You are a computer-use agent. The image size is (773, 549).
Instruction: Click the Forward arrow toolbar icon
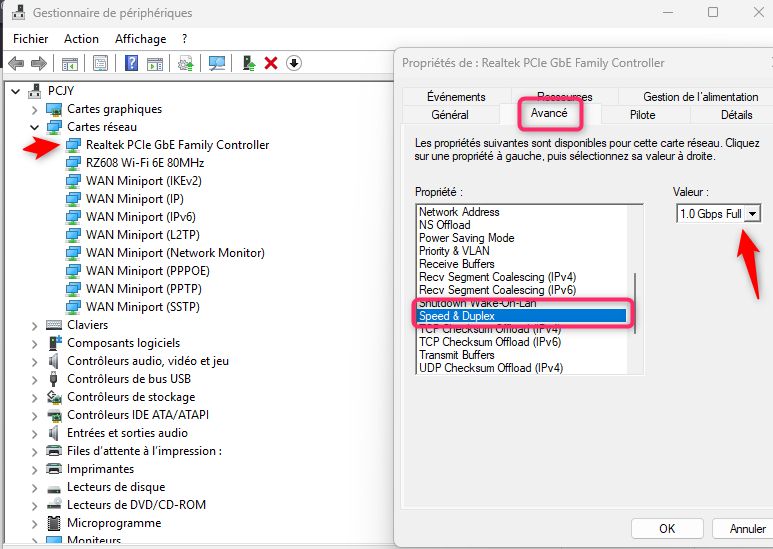[x=39, y=63]
